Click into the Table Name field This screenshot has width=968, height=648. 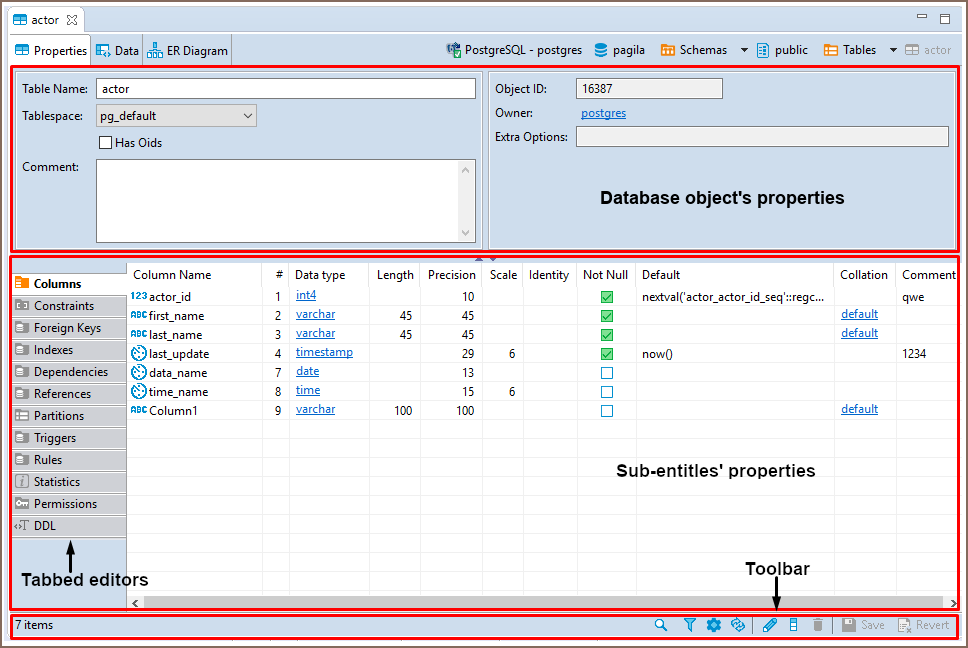tap(285, 89)
